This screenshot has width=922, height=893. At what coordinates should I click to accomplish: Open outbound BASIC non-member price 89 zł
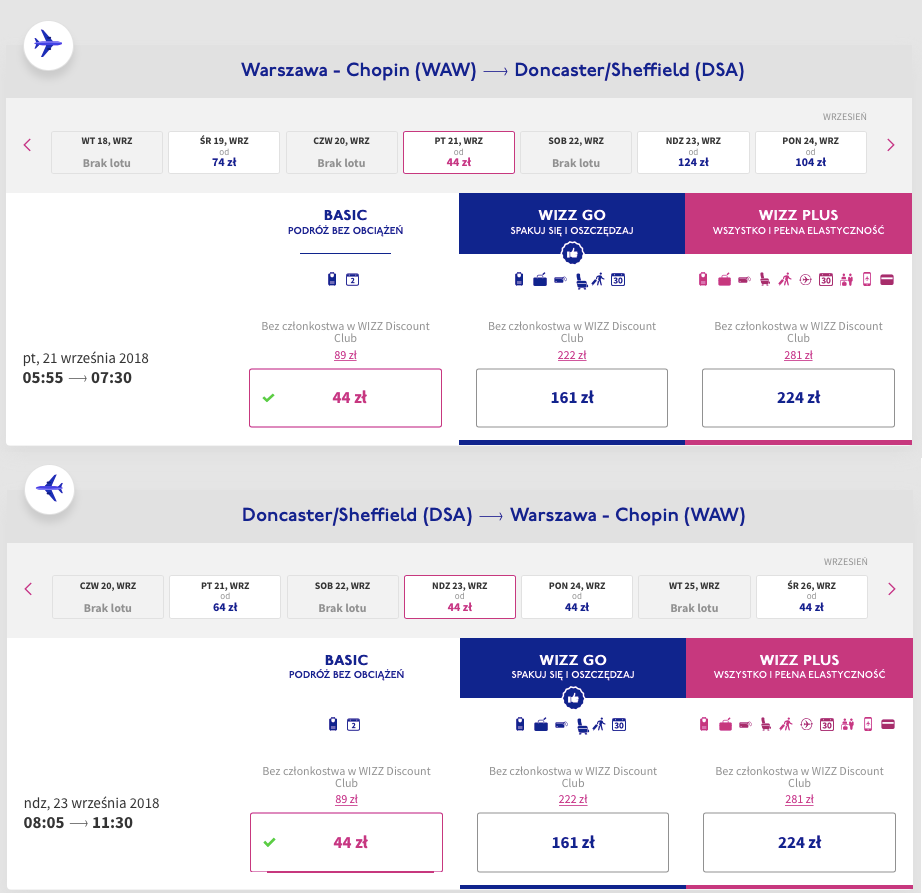pos(345,355)
